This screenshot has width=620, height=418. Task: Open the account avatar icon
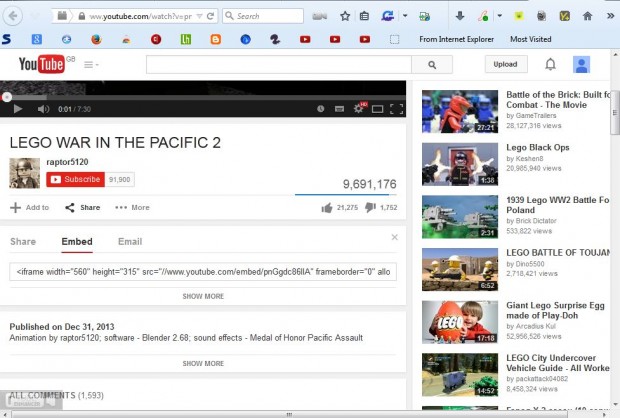coord(581,64)
